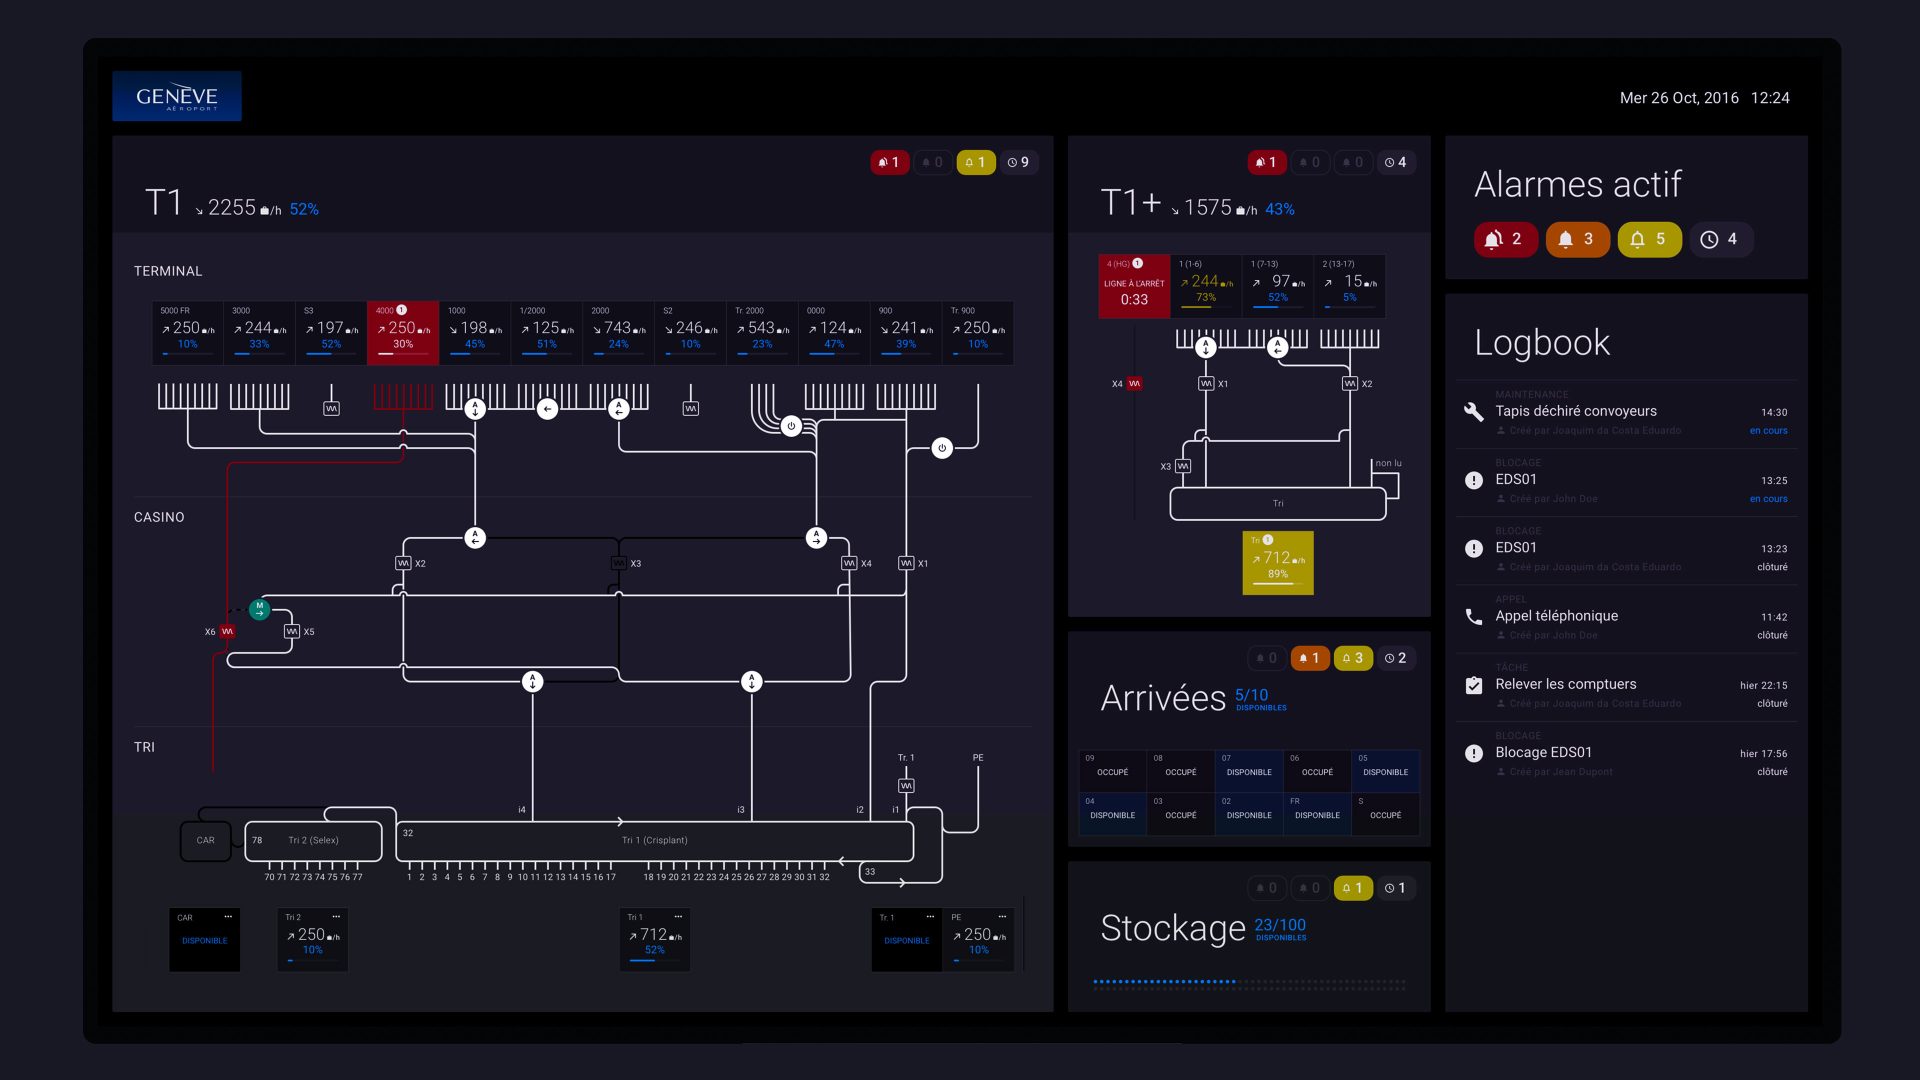The image size is (1920, 1080).
Task: Click the Genève Aéroport logo
Action: click(177, 96)
